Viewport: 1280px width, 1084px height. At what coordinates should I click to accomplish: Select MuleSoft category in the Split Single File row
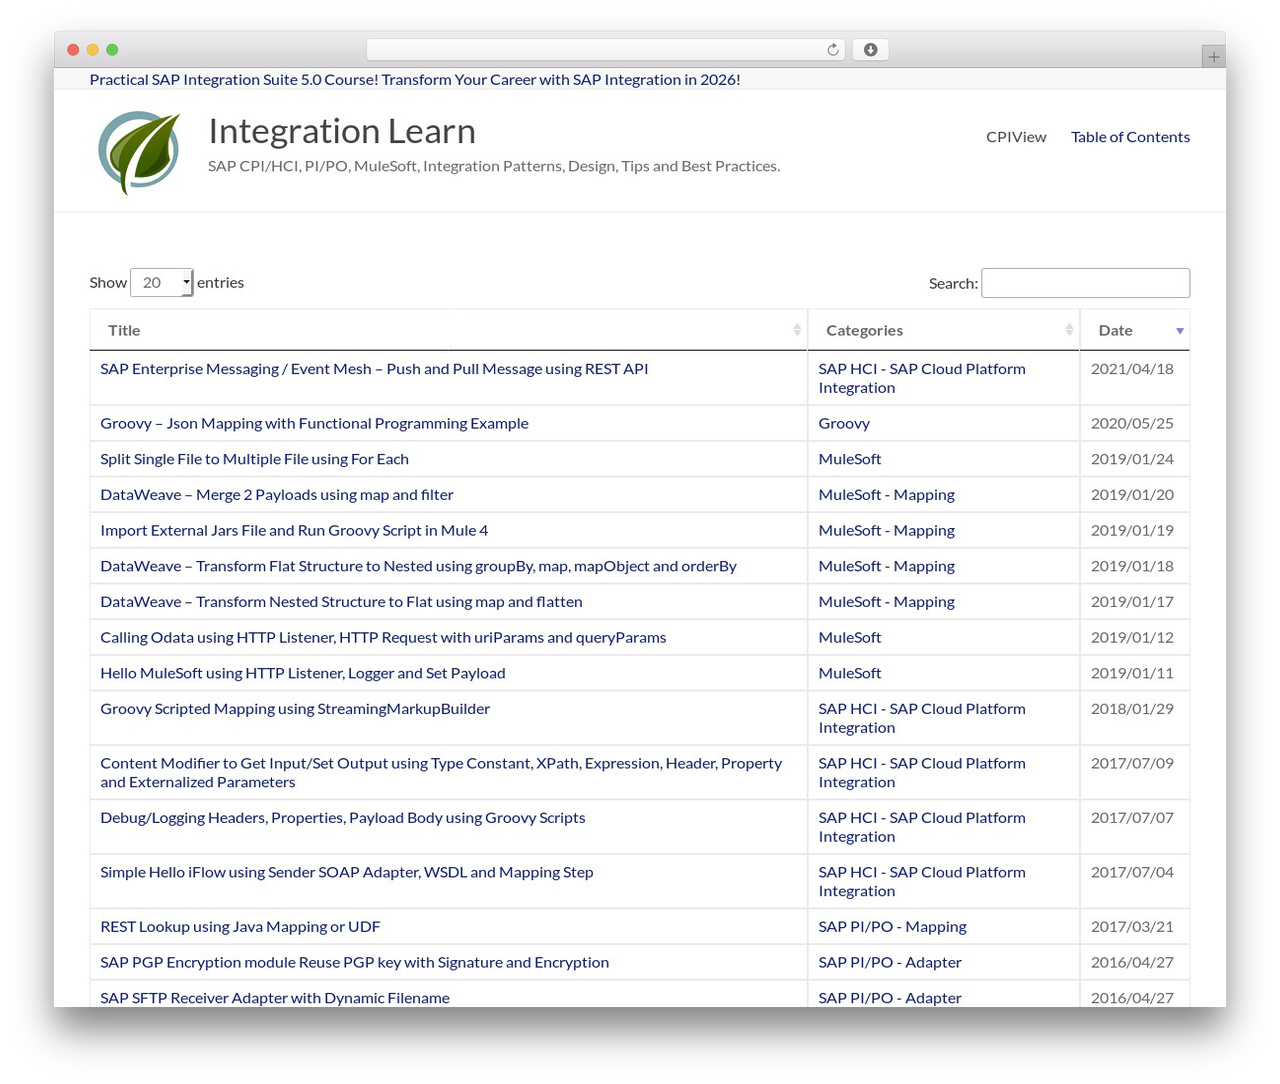pyautogui.click(x=850, y=459)
